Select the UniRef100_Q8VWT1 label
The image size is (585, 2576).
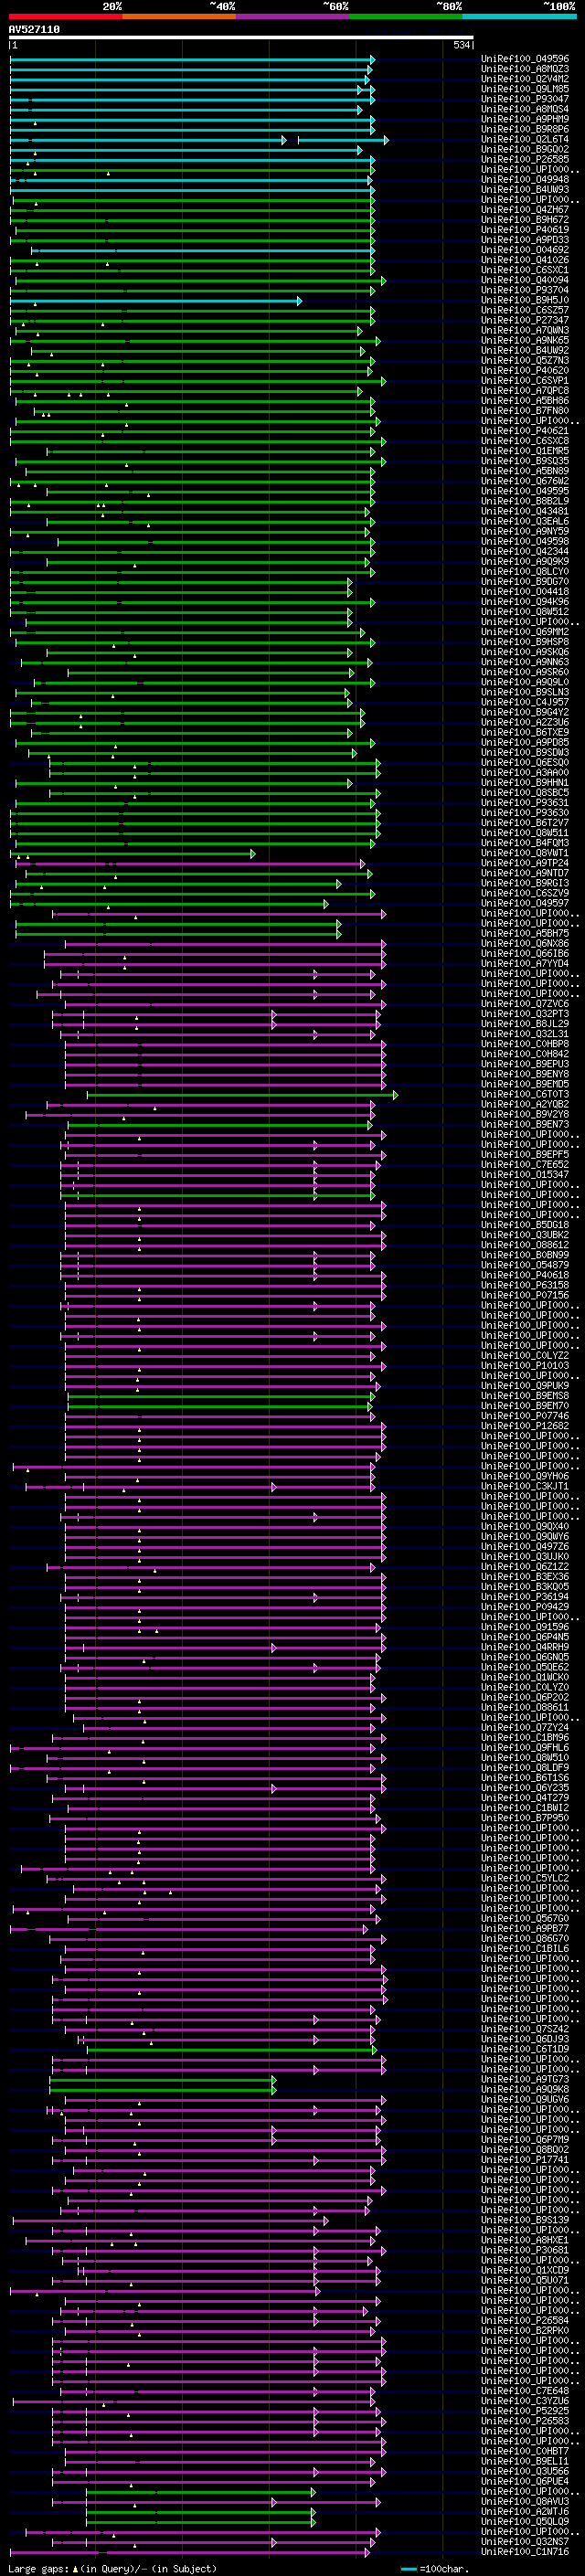tap(525, 853)
